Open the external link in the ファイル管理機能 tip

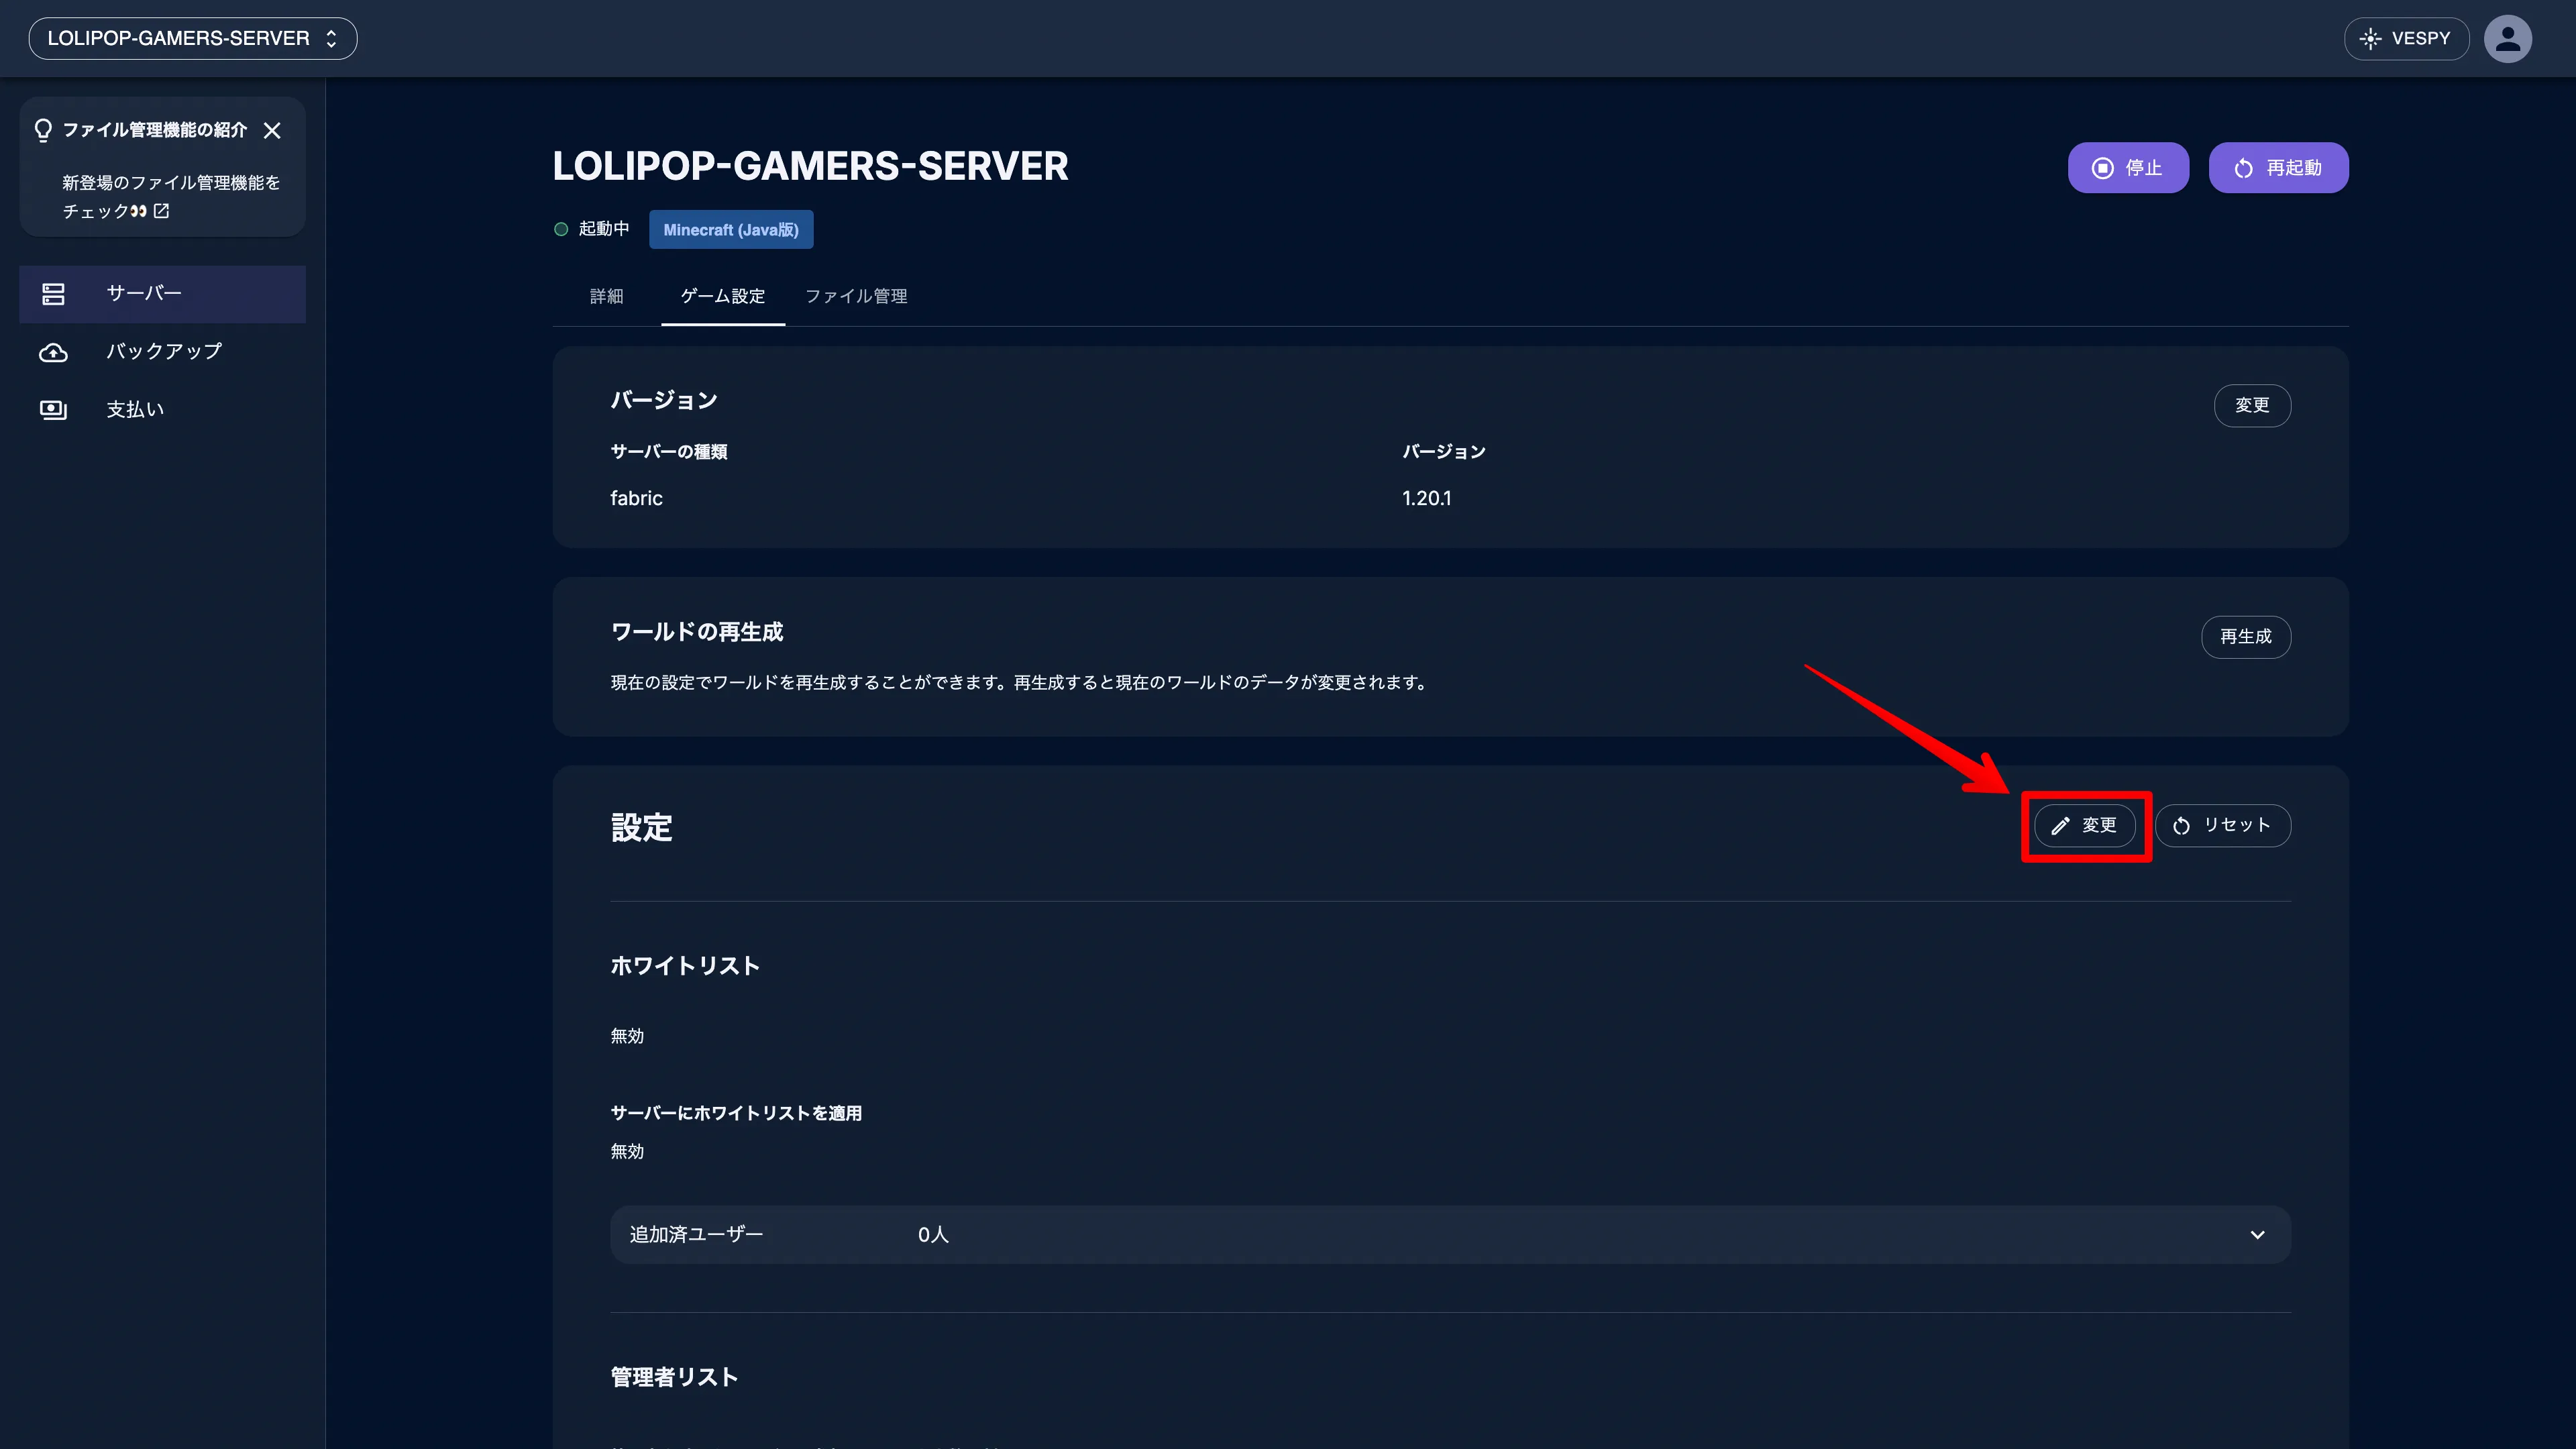[162, 212]
